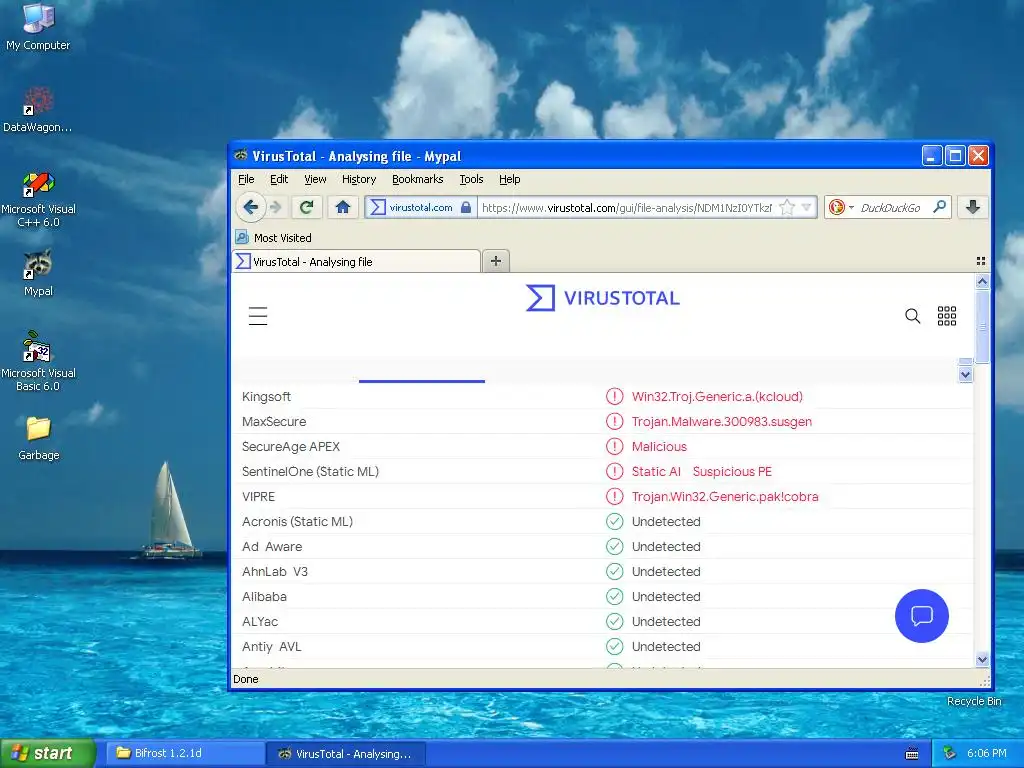Click Trojan.Win32.Generic.pak!cobra result

[x=725, y=496]
